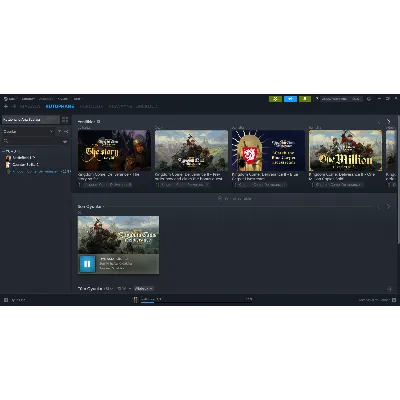Open the monitor icon beside account name
This screenshot has height=400, width=400.
coord(369,99)
